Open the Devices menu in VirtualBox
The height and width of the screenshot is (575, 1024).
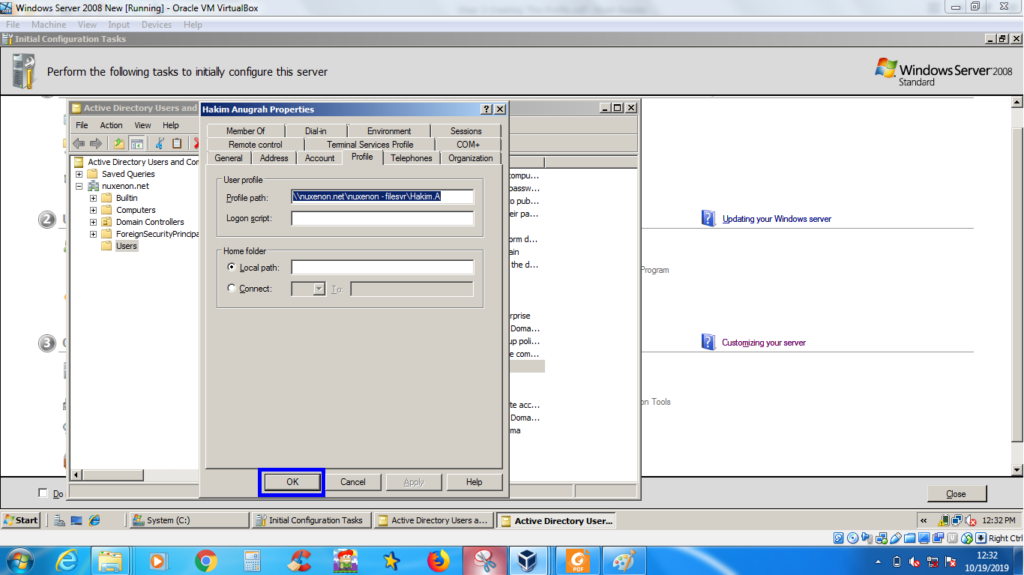(x=156, y=25)
